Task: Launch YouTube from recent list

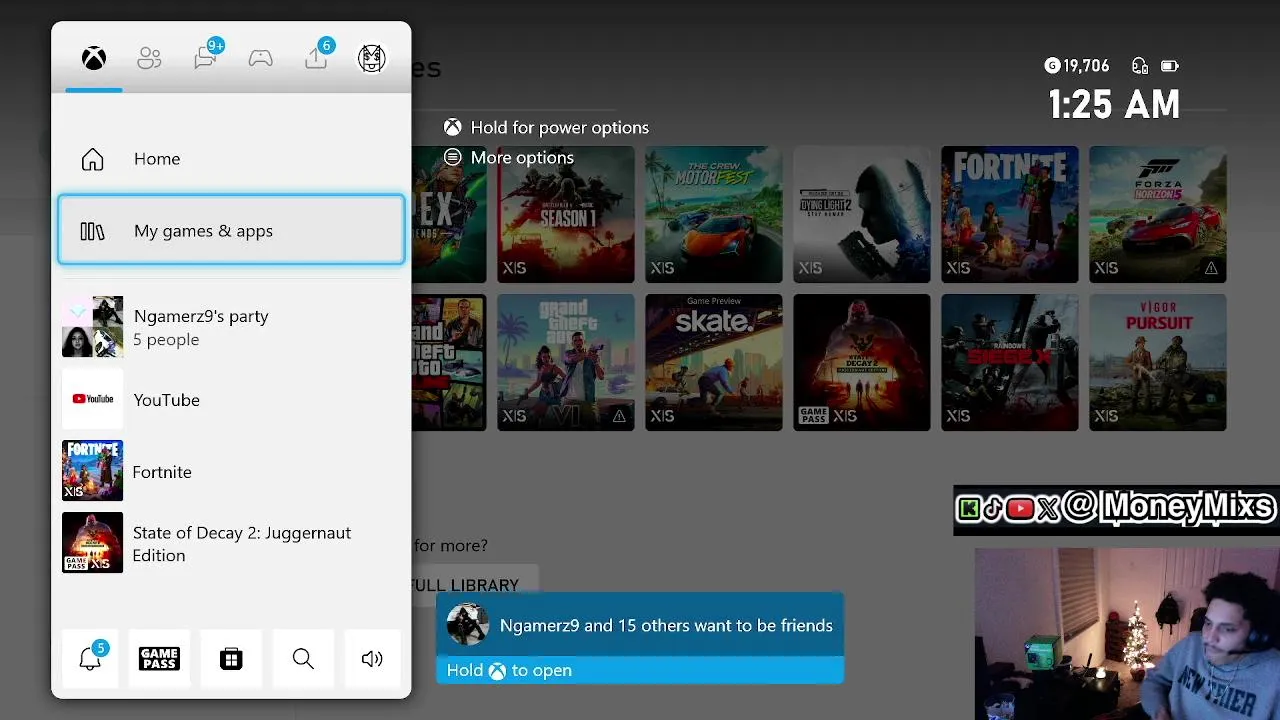Action: pyautogui.click(x=231, y=399)
